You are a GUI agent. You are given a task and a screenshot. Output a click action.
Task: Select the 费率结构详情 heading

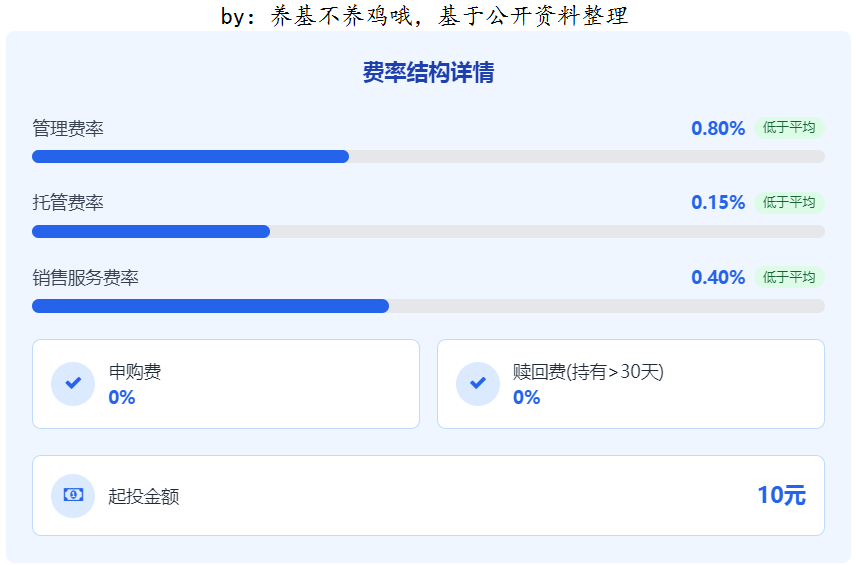pyautogui.click(x=428, y=73)
